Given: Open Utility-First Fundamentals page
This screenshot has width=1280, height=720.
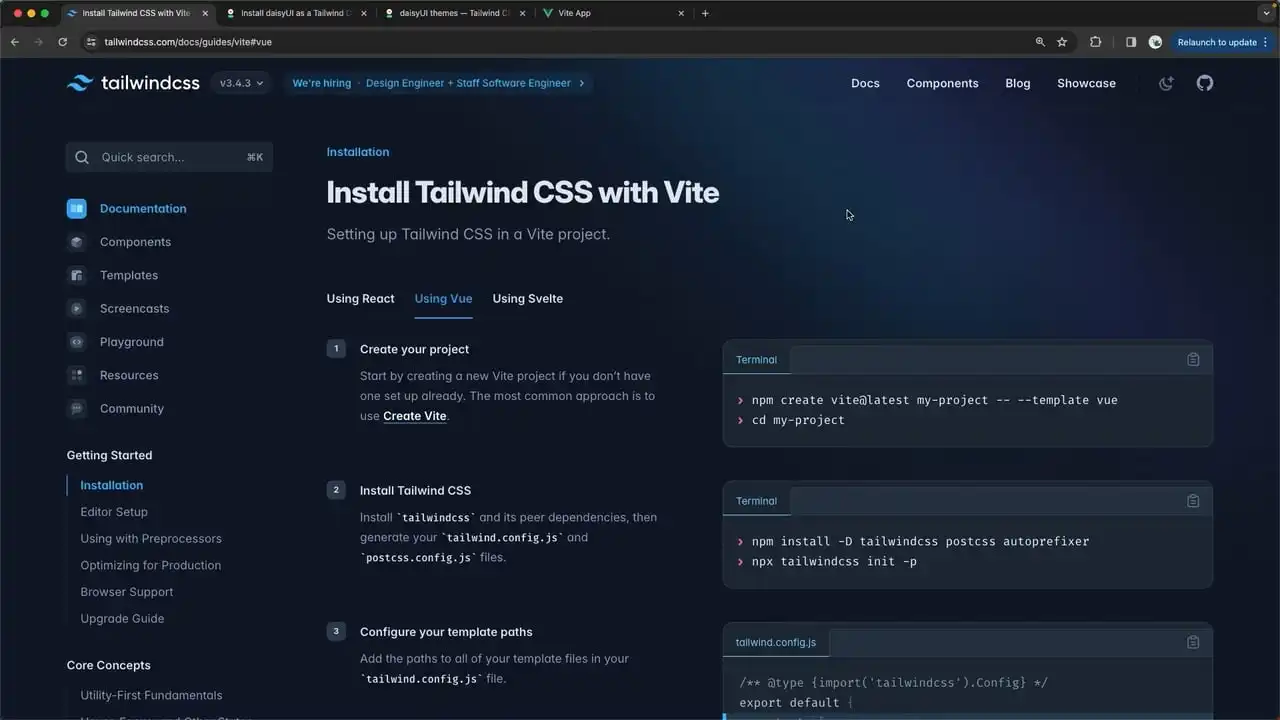Looking at the screenshot, I should point(152,695).
